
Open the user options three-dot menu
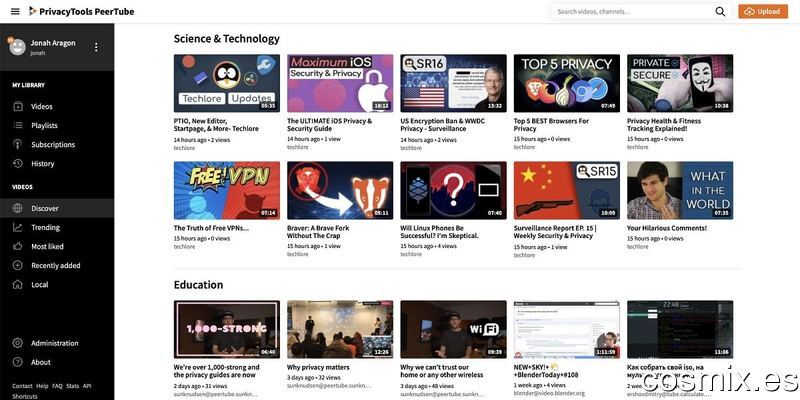(96, 47)
